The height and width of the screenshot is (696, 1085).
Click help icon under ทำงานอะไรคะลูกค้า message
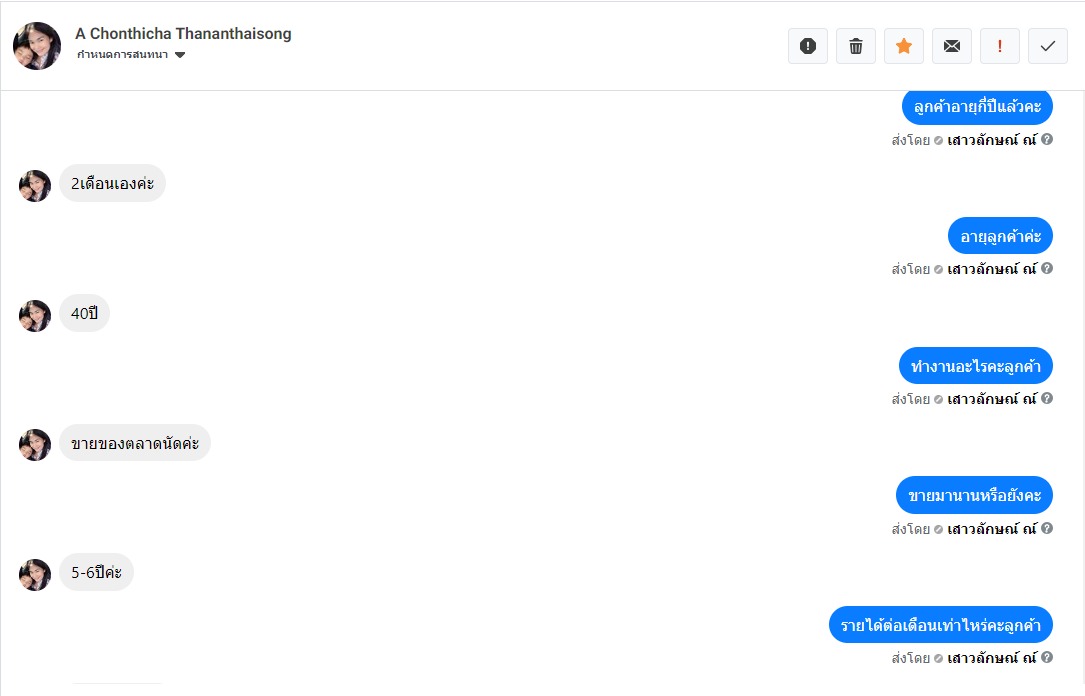point(1047,399)
